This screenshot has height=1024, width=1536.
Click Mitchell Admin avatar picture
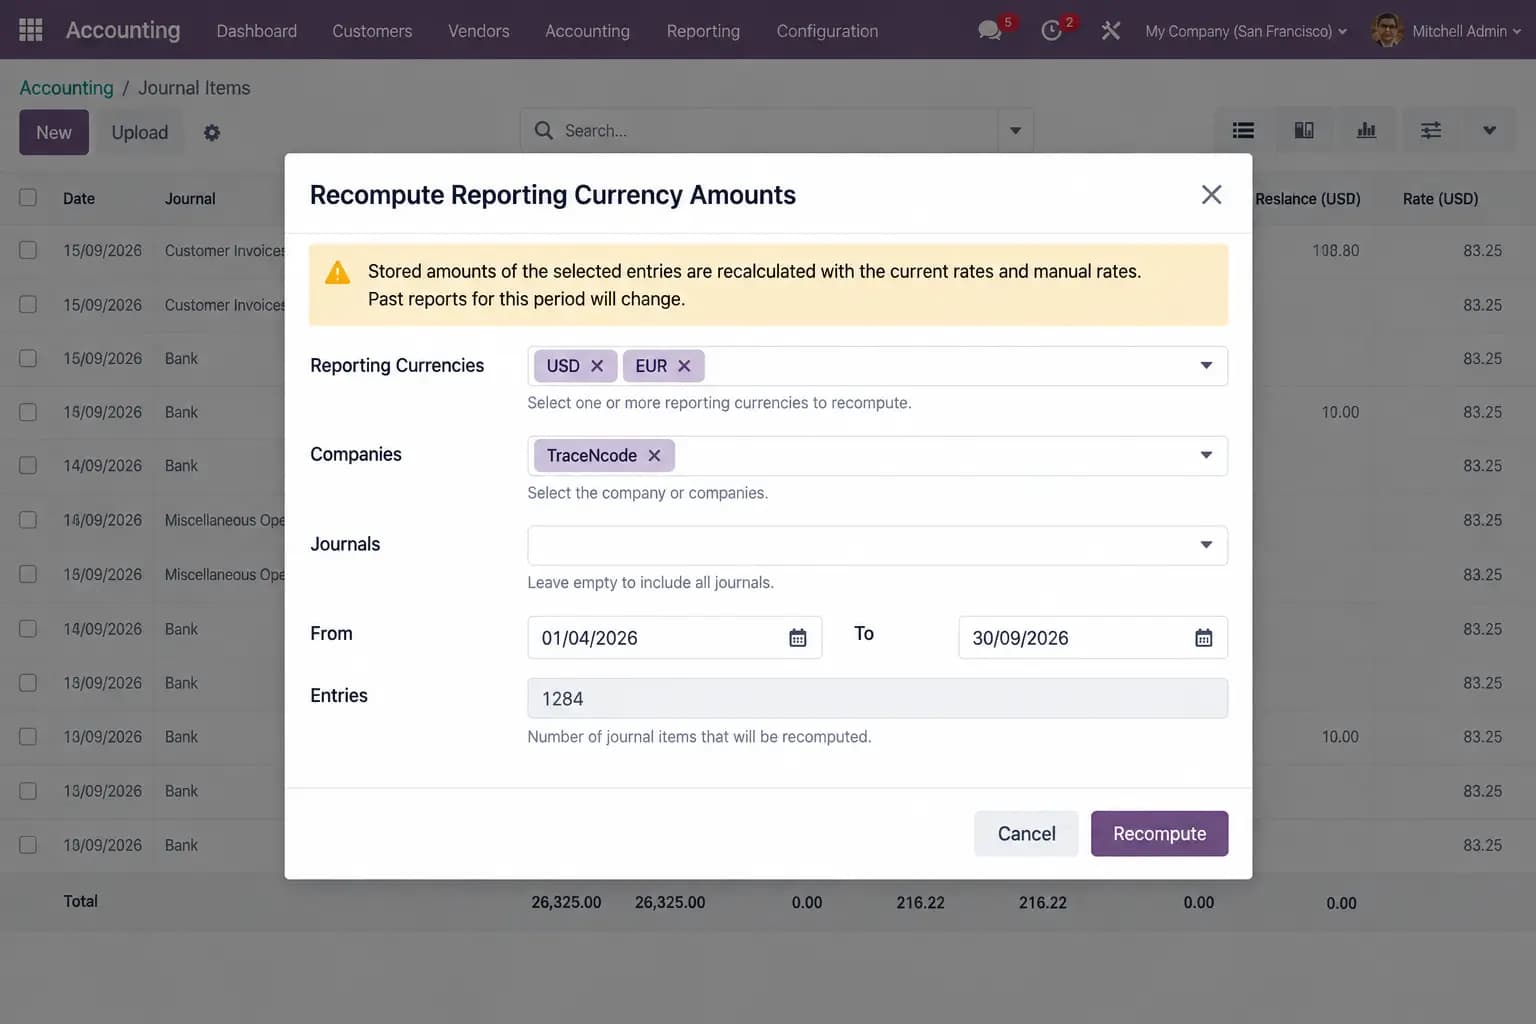(1386, 31)
